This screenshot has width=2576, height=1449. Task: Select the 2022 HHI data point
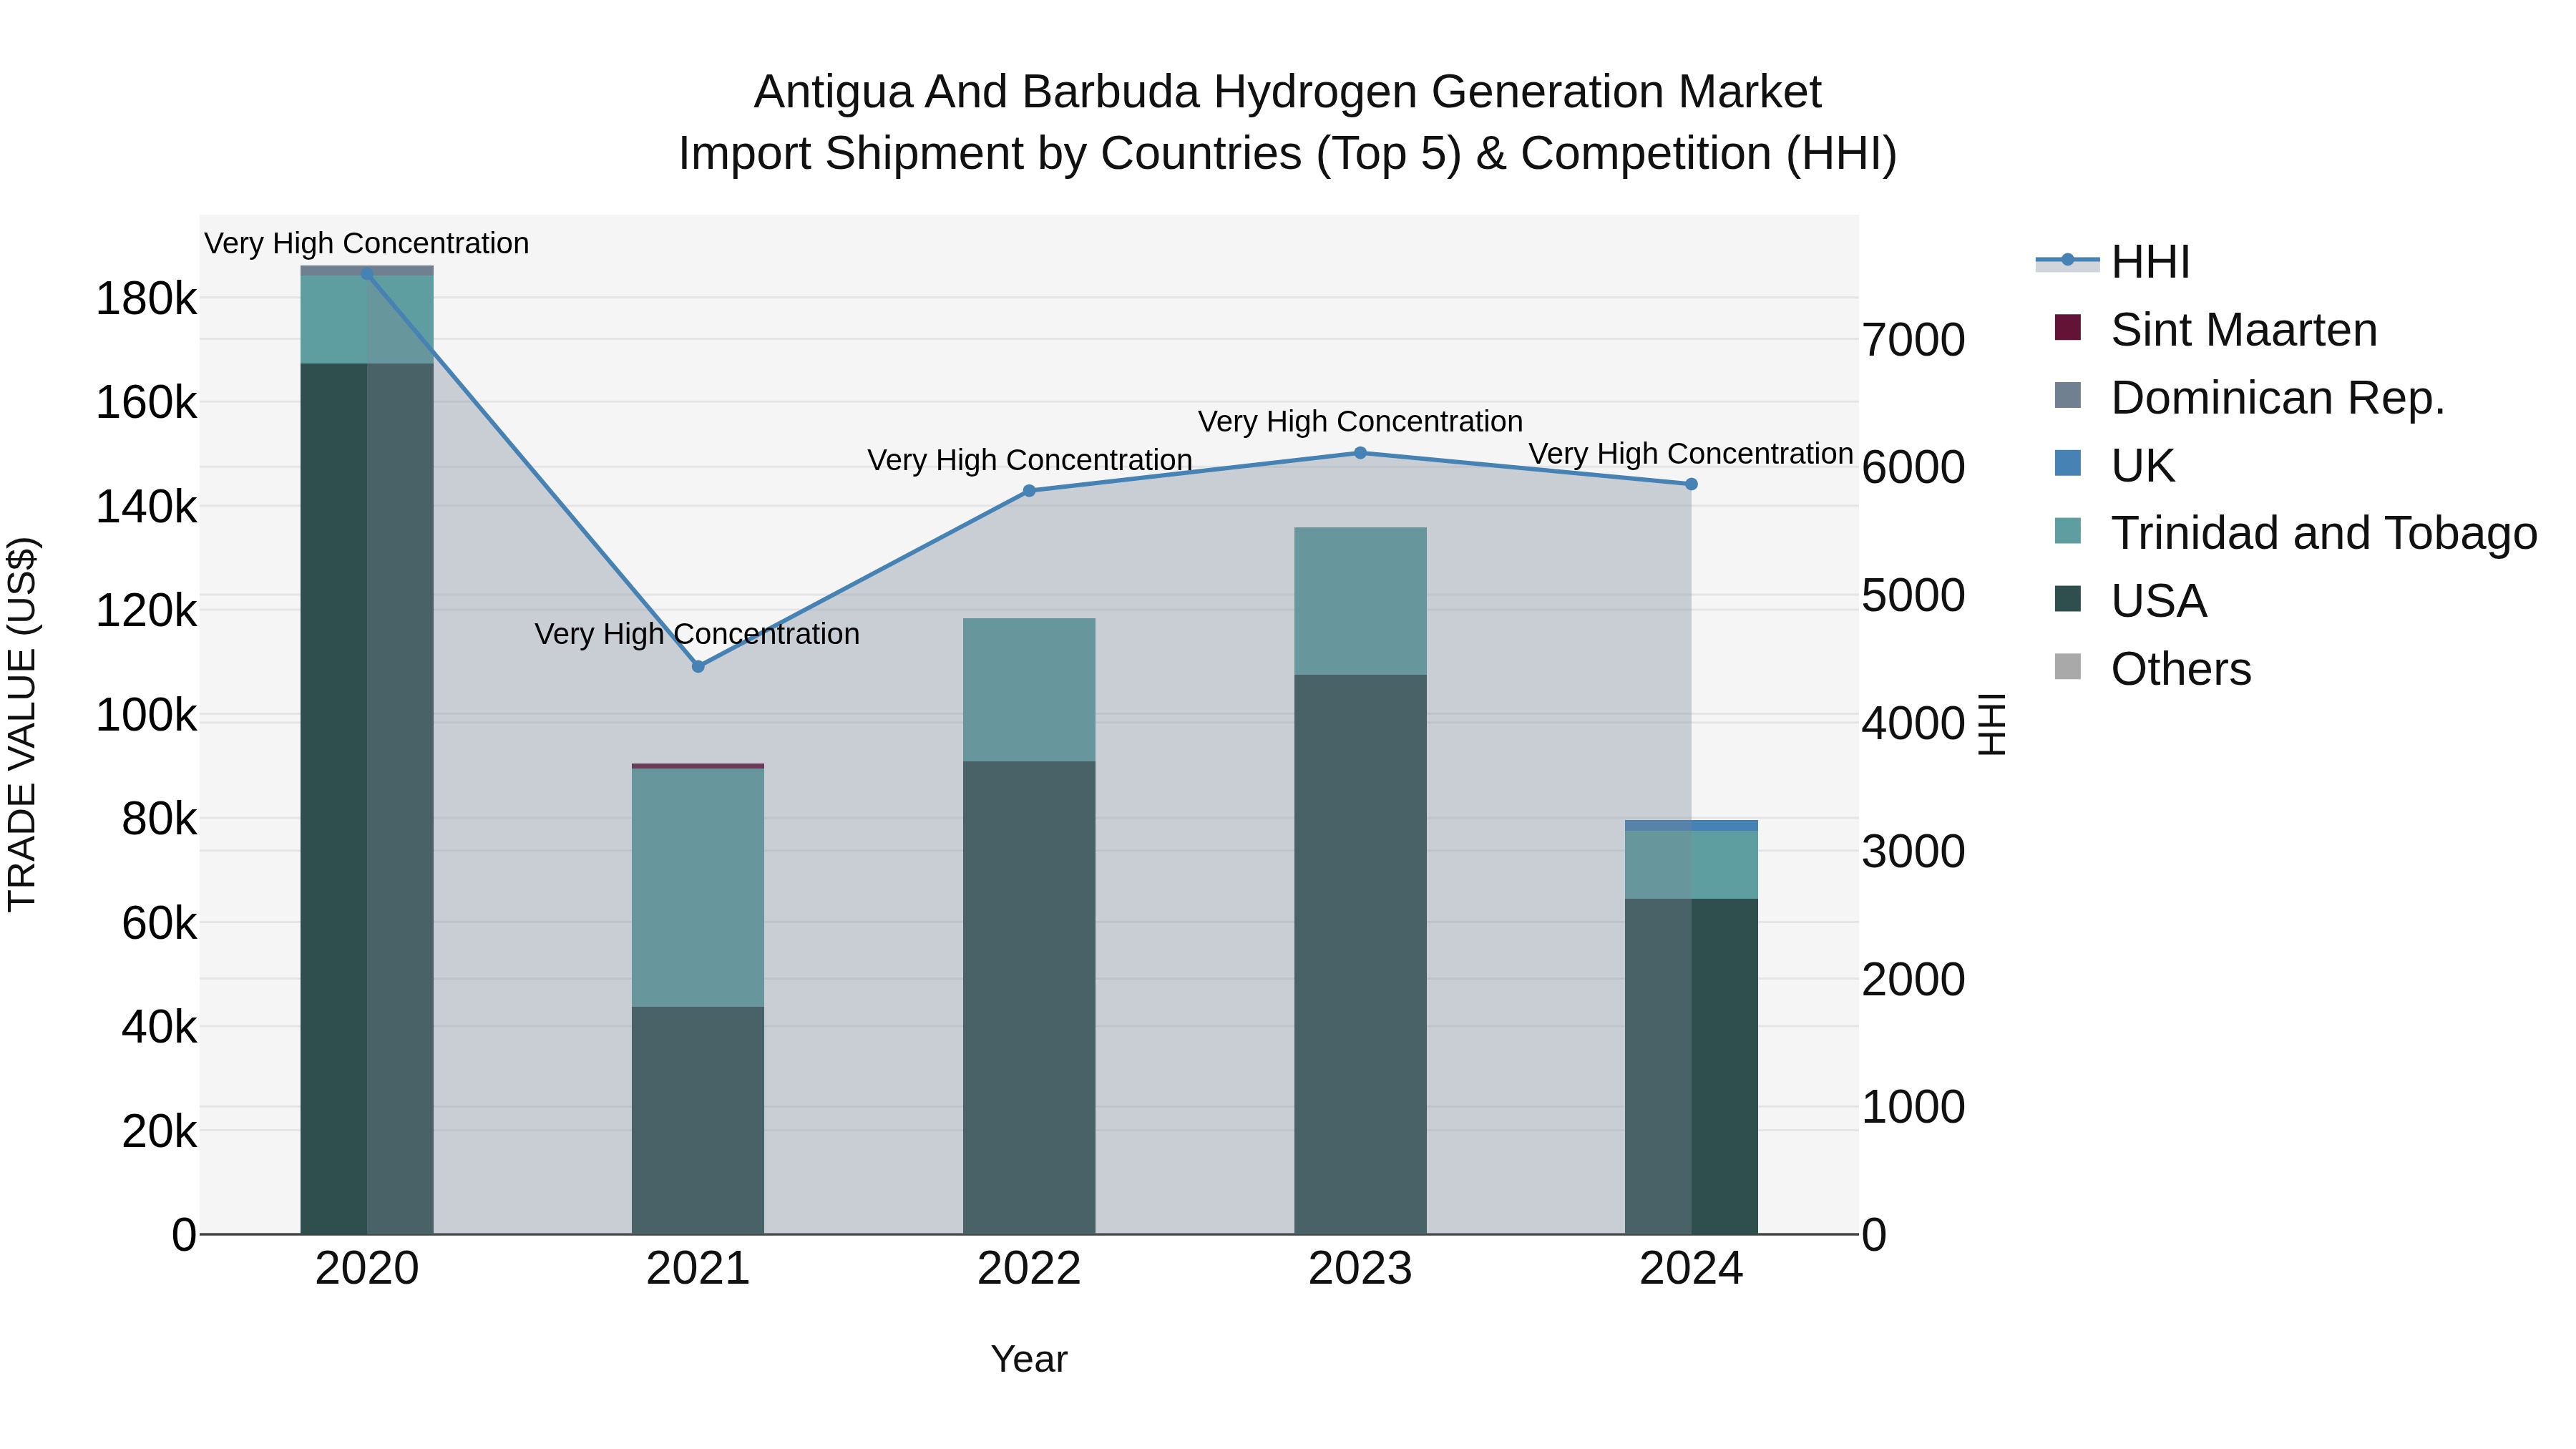pos(1029,491)
